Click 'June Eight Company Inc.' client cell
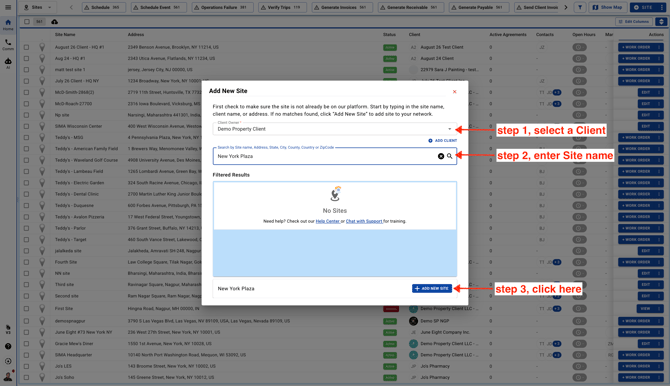Viewport: 670px width, 386px height. [x=445, y=332]
